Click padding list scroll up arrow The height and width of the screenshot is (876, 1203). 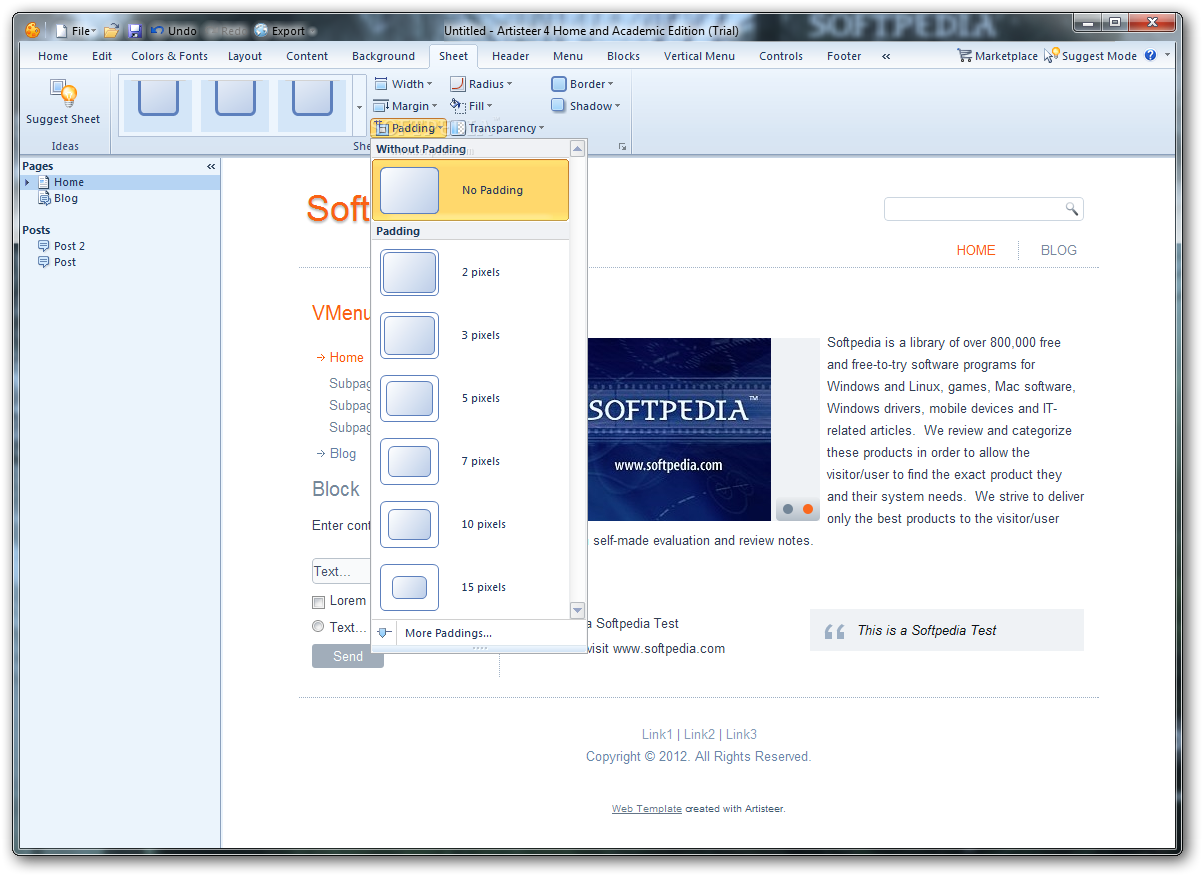[577, 149]
